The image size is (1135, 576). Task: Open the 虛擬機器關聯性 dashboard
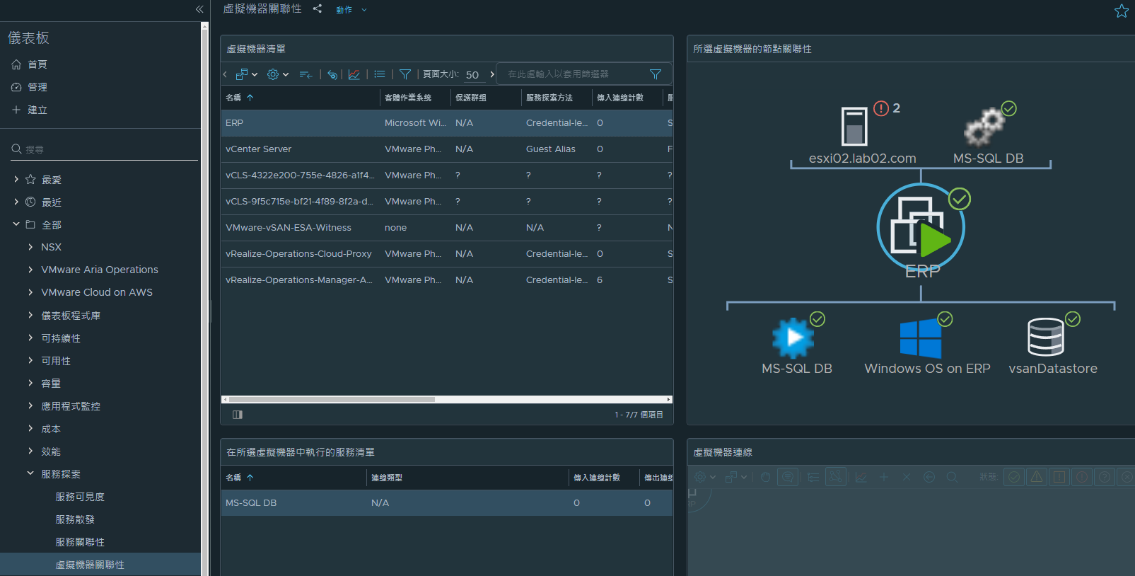click(x=90, y=564)
